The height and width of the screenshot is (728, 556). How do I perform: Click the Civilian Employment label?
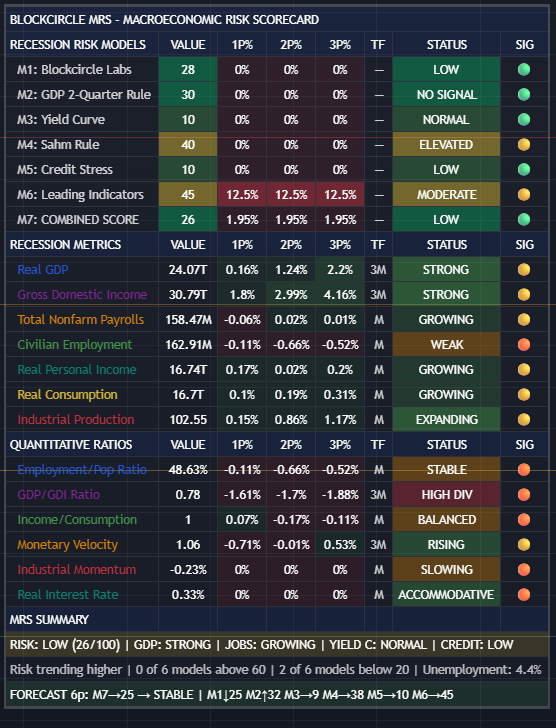tap(75, 345)
